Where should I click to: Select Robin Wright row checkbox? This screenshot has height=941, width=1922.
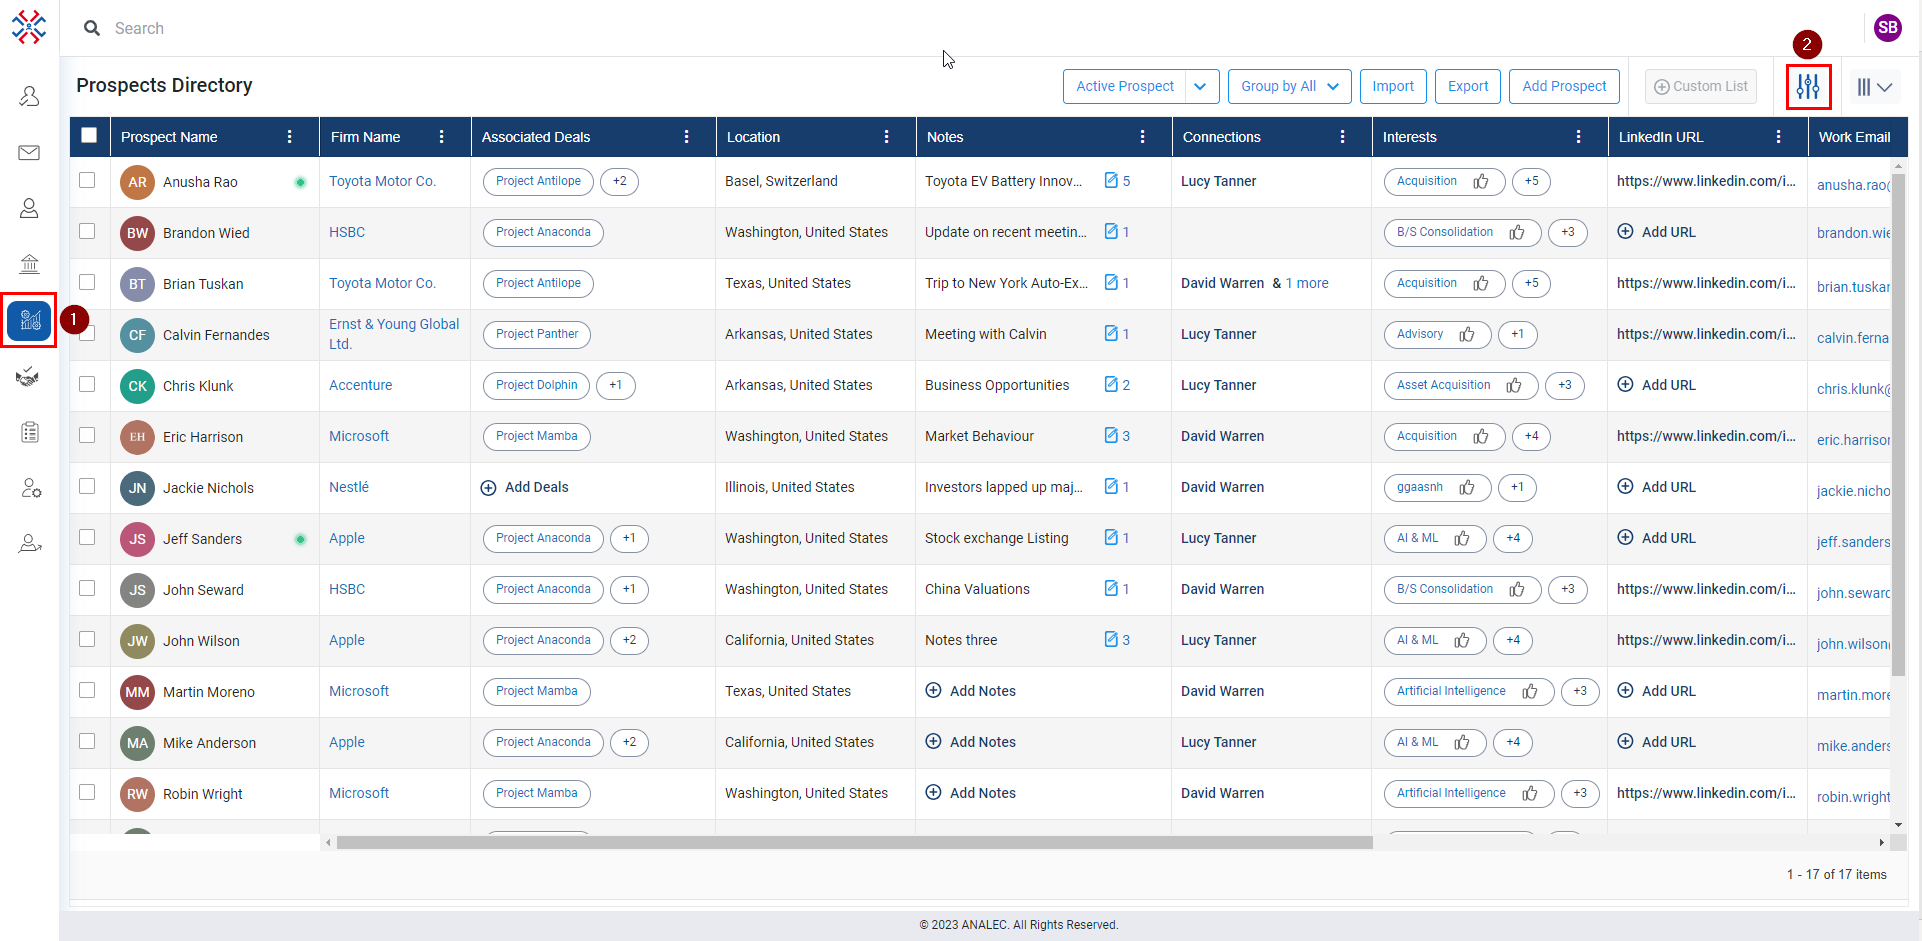point(87,792)
